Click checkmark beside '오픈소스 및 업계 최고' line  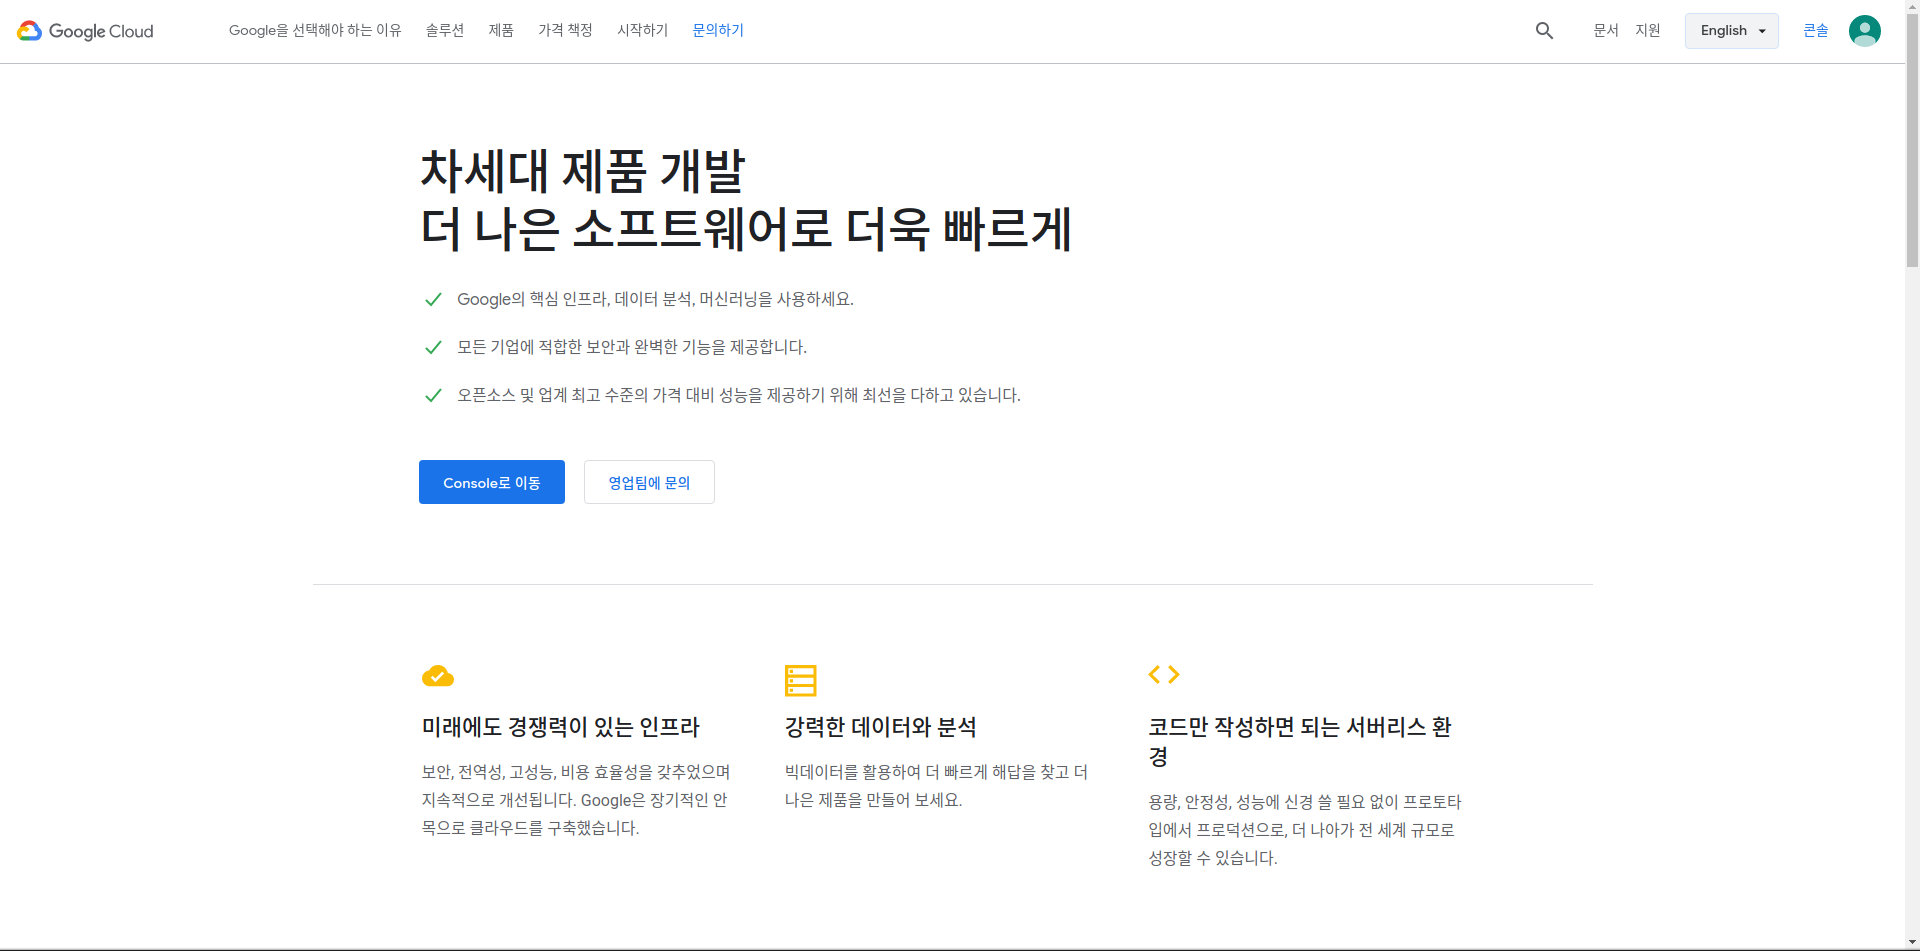(x=433, y=395)
